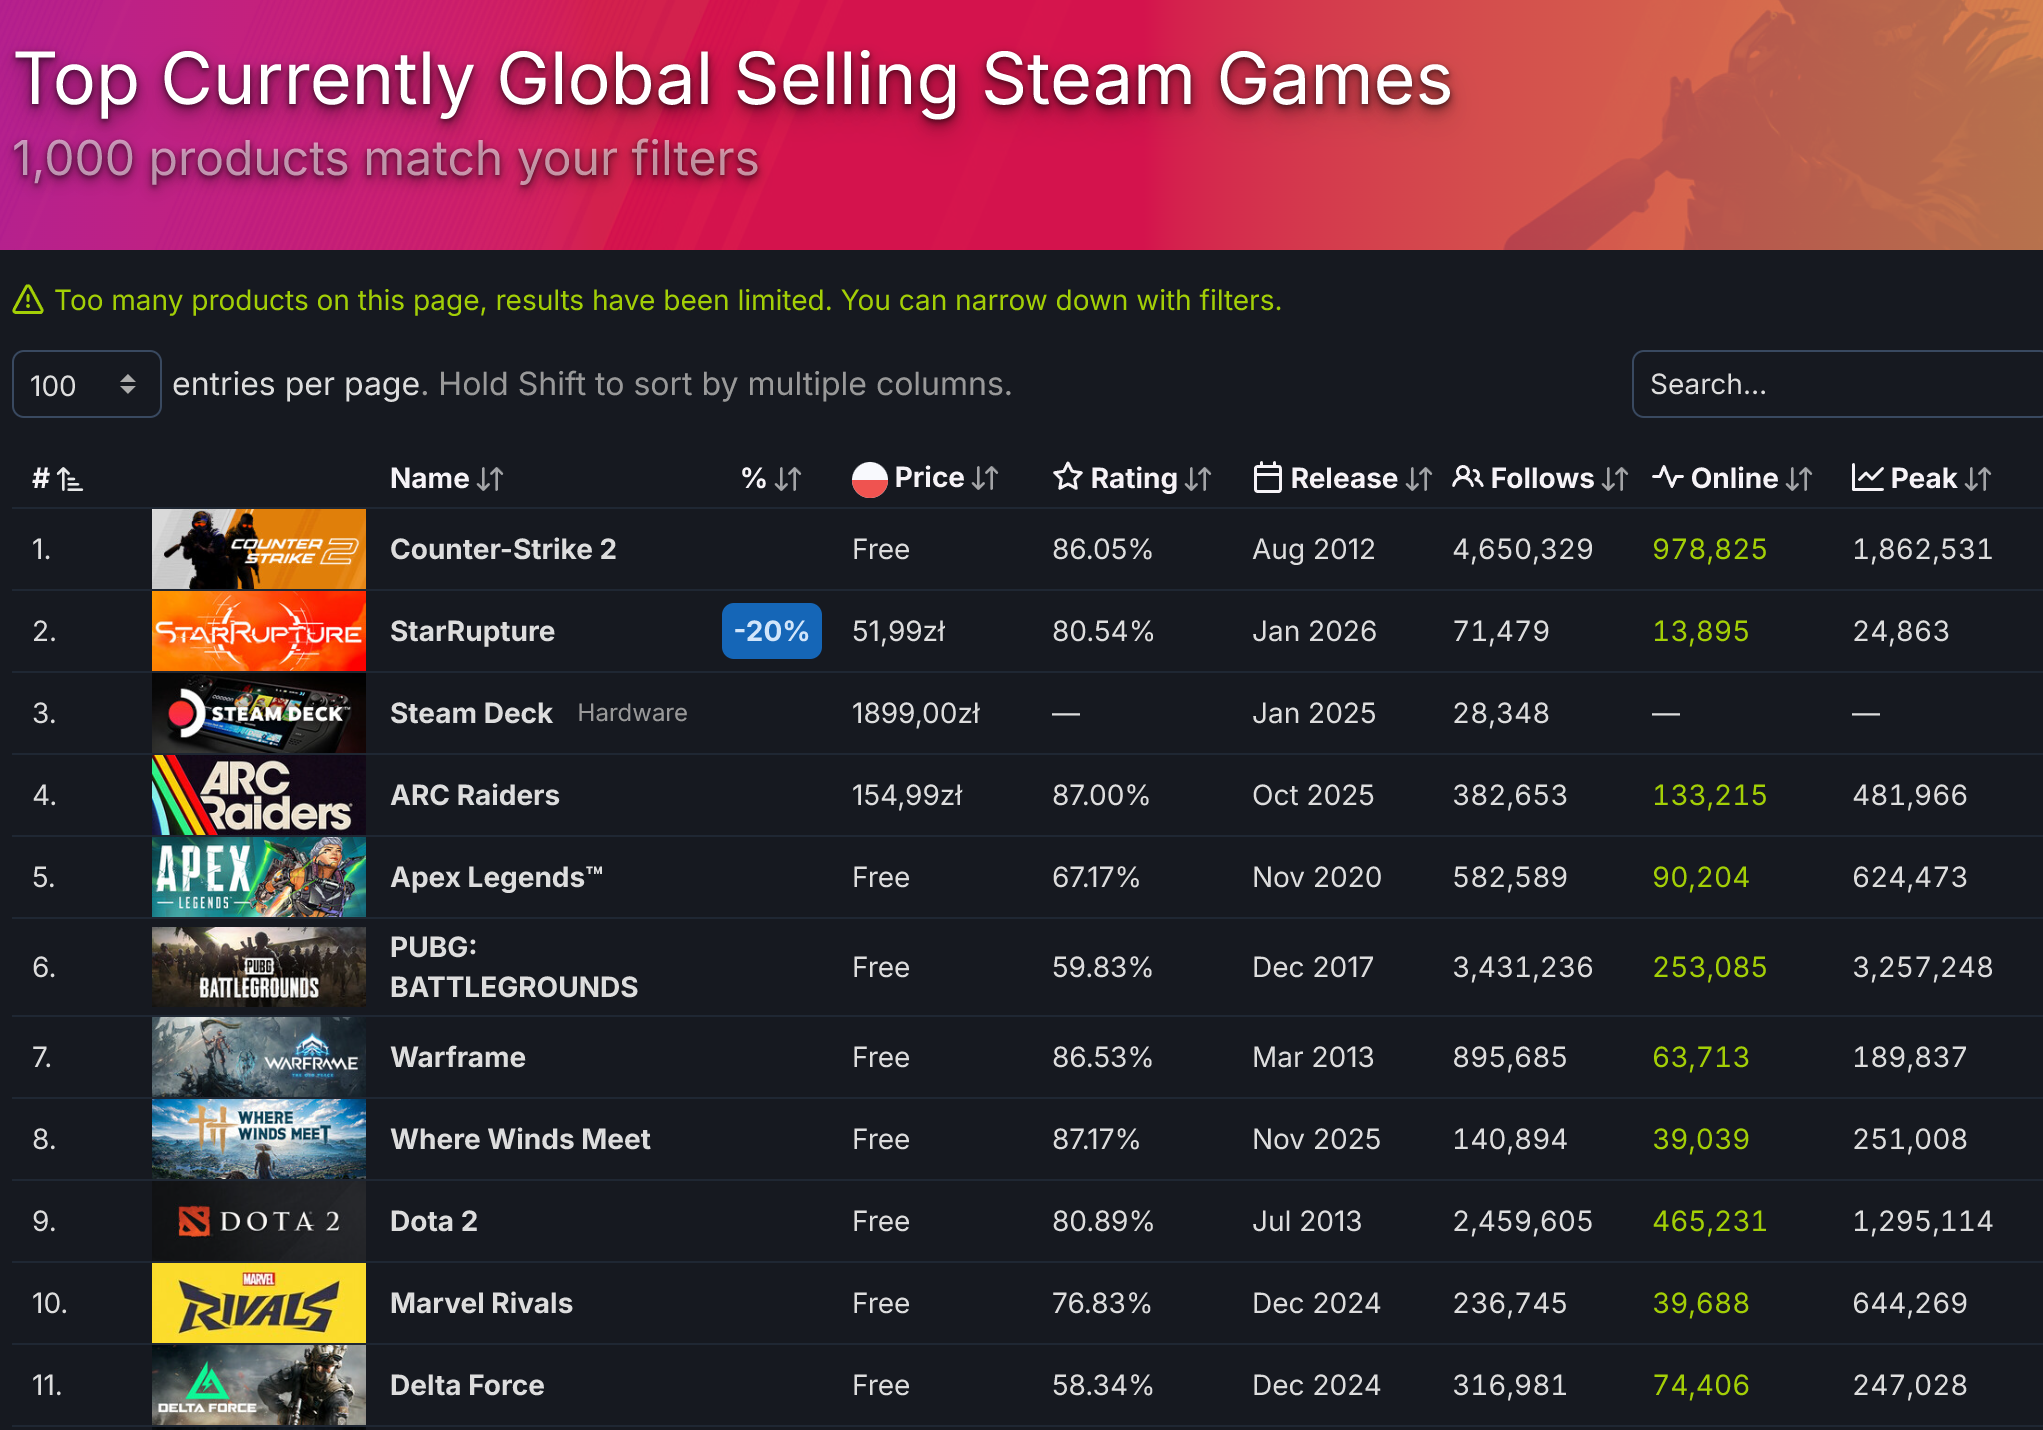Click the Dota 2 game thumbnail
This screenshot has height=1430, width=2043.
click(258, 1221)
